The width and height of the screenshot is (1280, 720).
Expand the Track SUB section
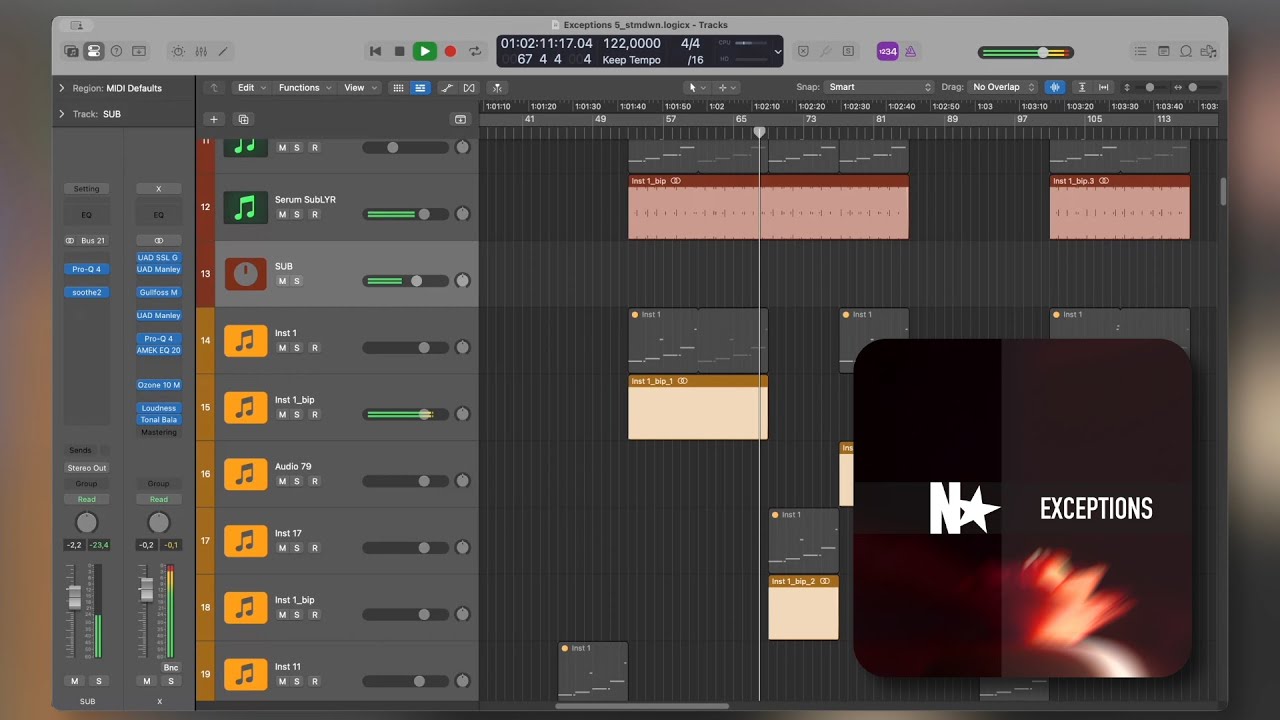click(x=61, y=114)
